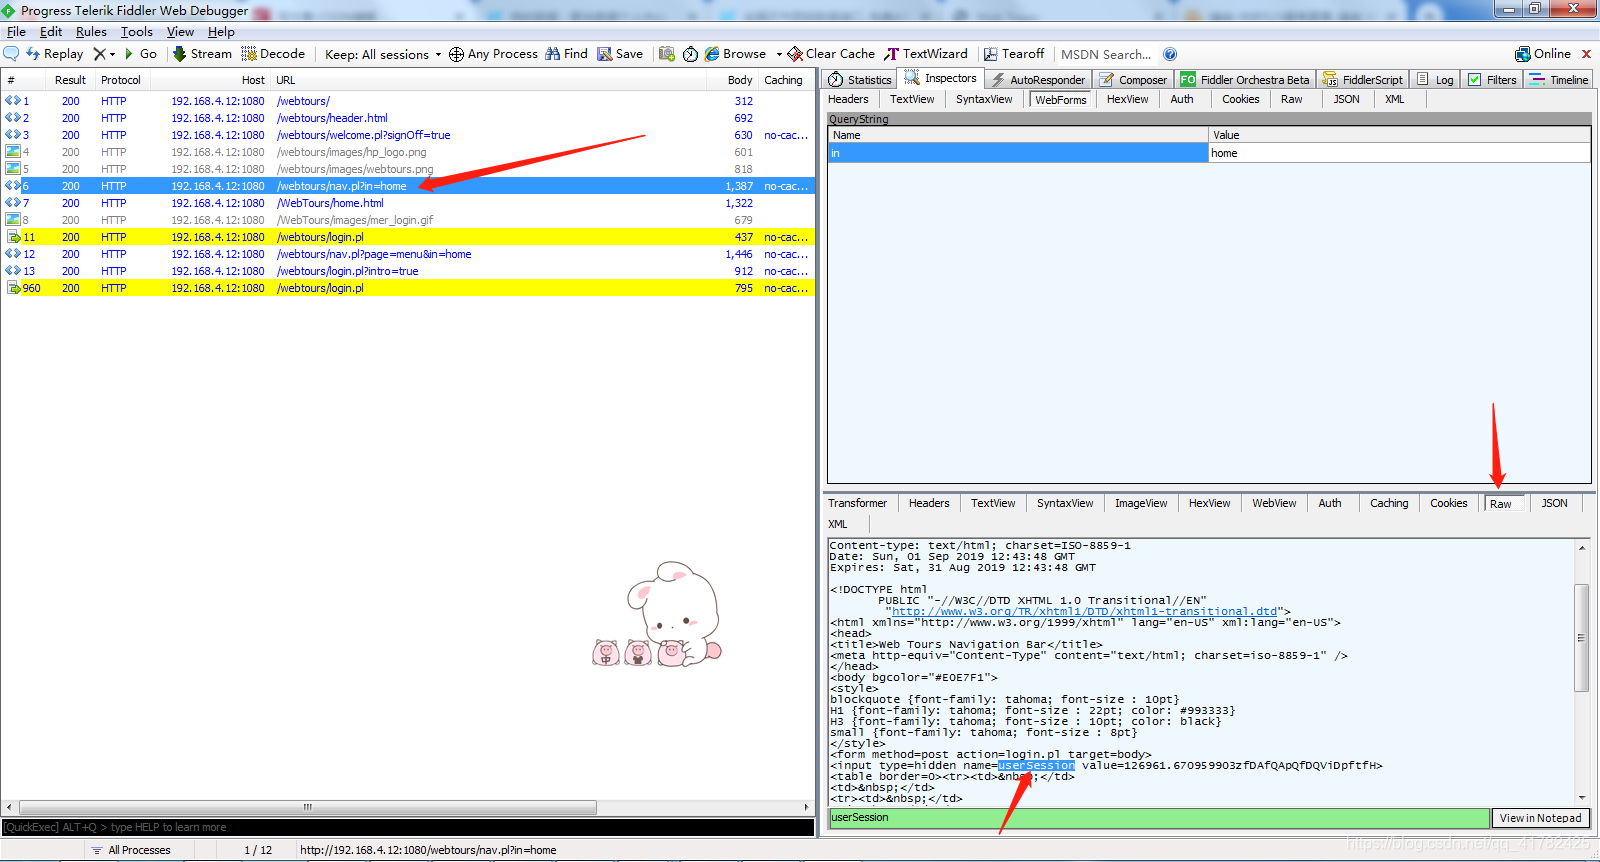Viewport: 1600px width, 862px height.
Task: Select request WebForms inspector tab
Action: click(x=1060, y=100)
